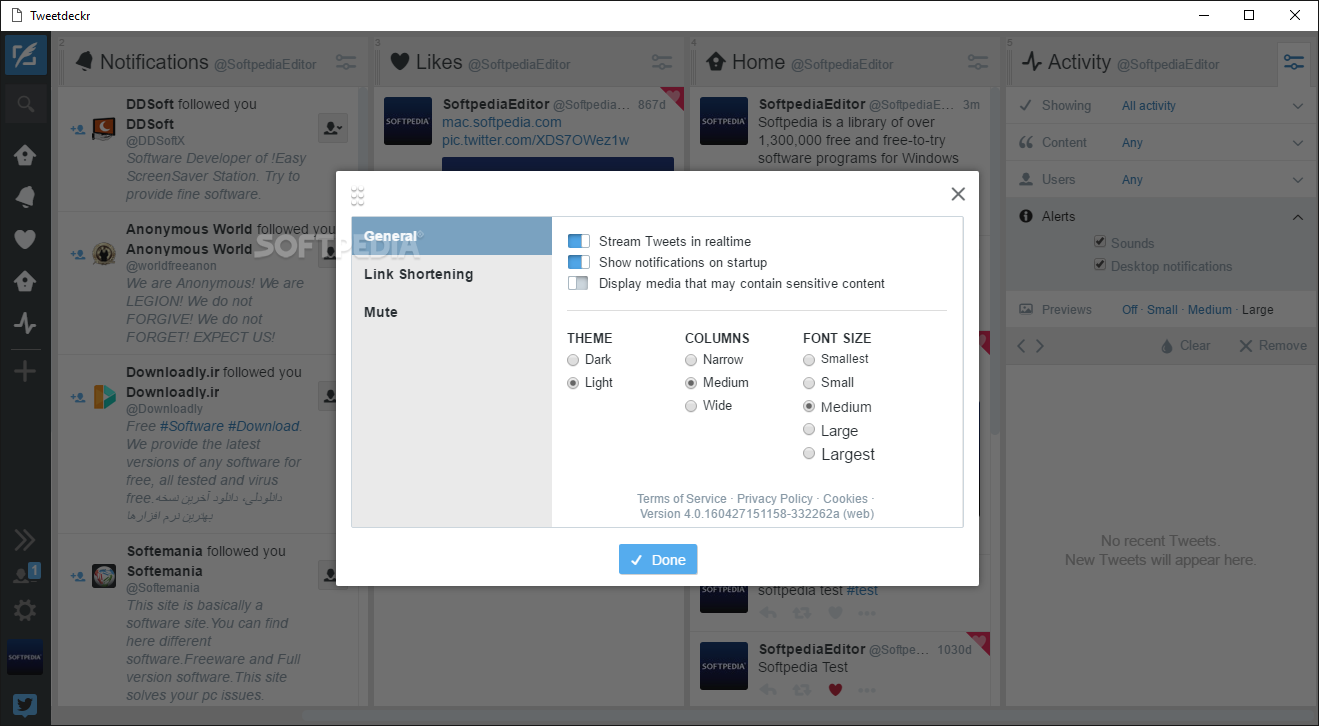Open Notifications column settings slider icon

[346, 62]
